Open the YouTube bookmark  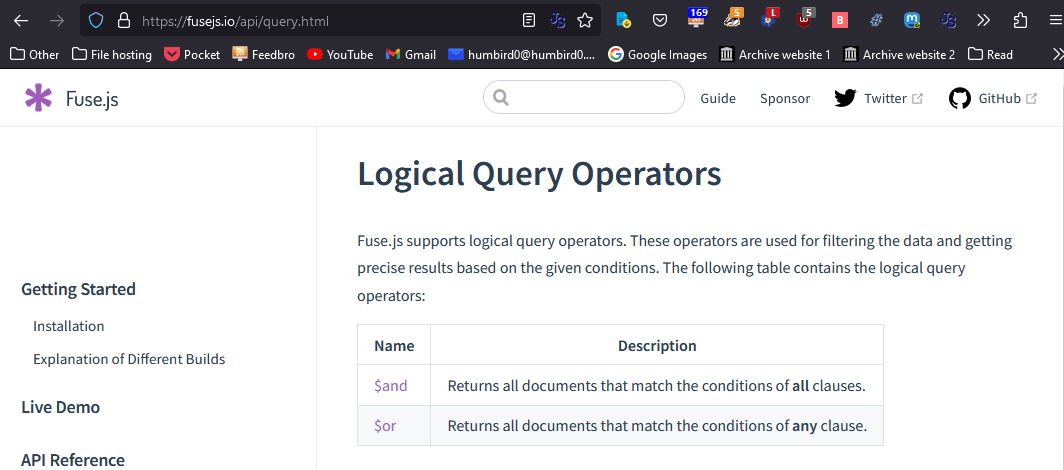(340, 54)
